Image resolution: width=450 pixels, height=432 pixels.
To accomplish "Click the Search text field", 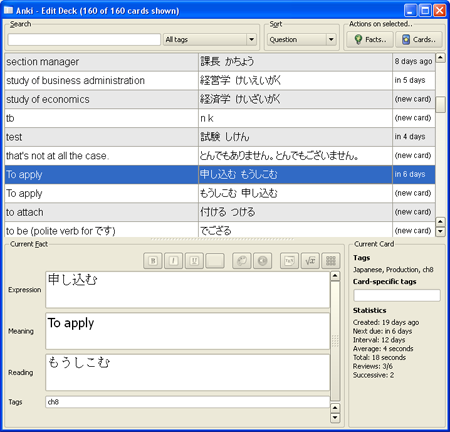I will pos(84,40).
